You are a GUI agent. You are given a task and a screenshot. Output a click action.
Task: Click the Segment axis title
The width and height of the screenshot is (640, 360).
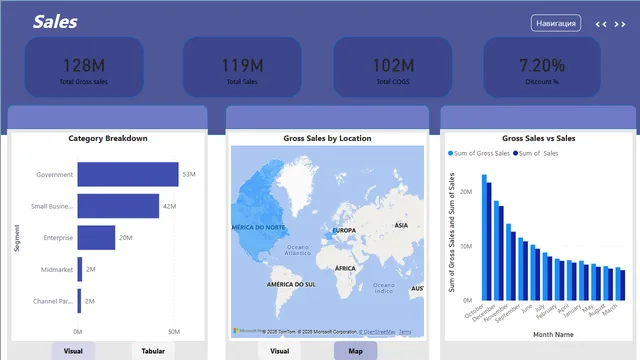click(17, 238)
